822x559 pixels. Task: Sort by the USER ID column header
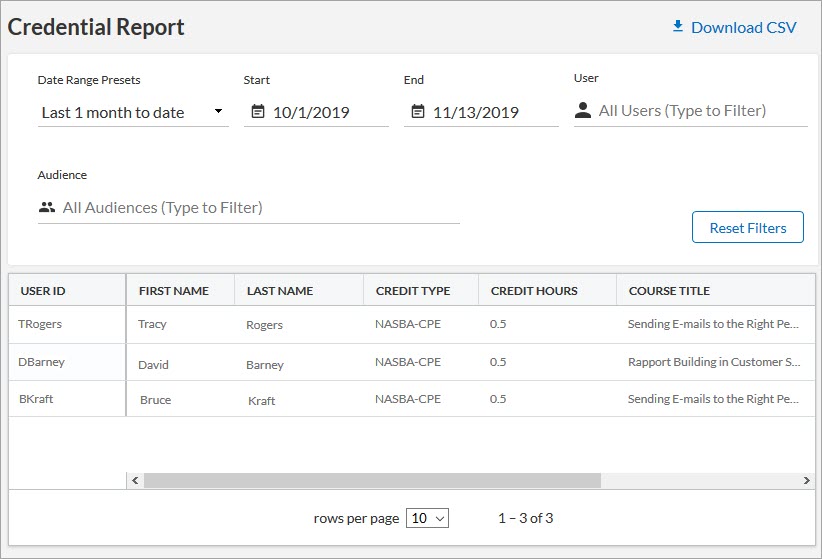pyautogui.click(x=43, y=291)
